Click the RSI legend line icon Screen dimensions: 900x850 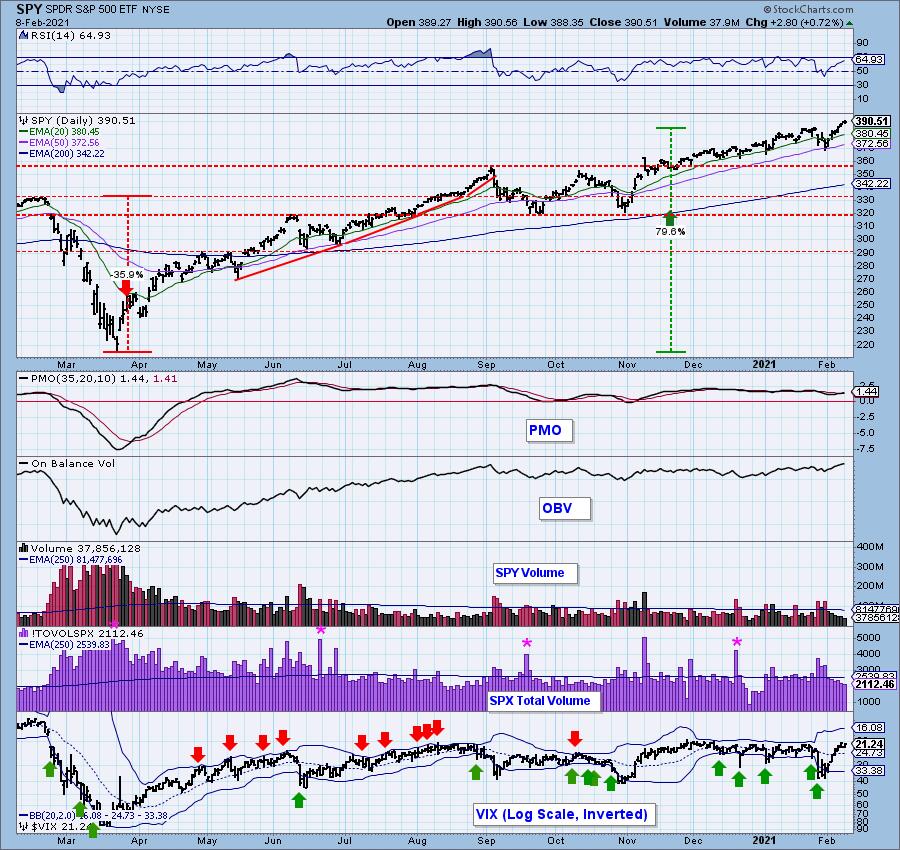click(24, 35)
